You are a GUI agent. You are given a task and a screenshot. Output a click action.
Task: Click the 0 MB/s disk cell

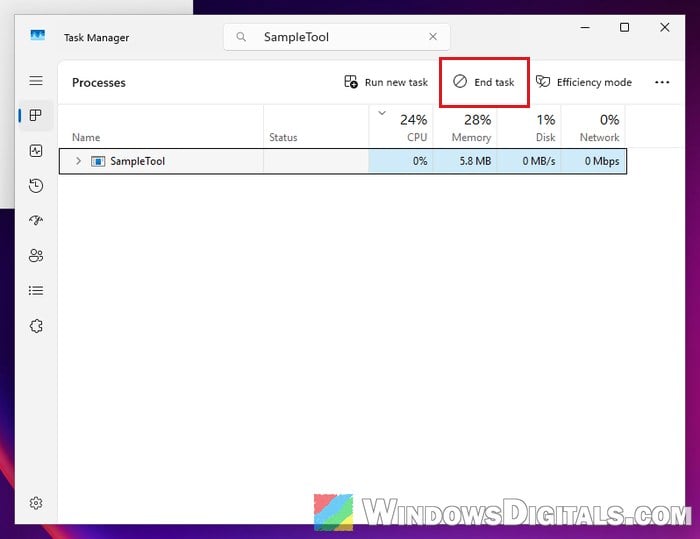click(529, 161)
